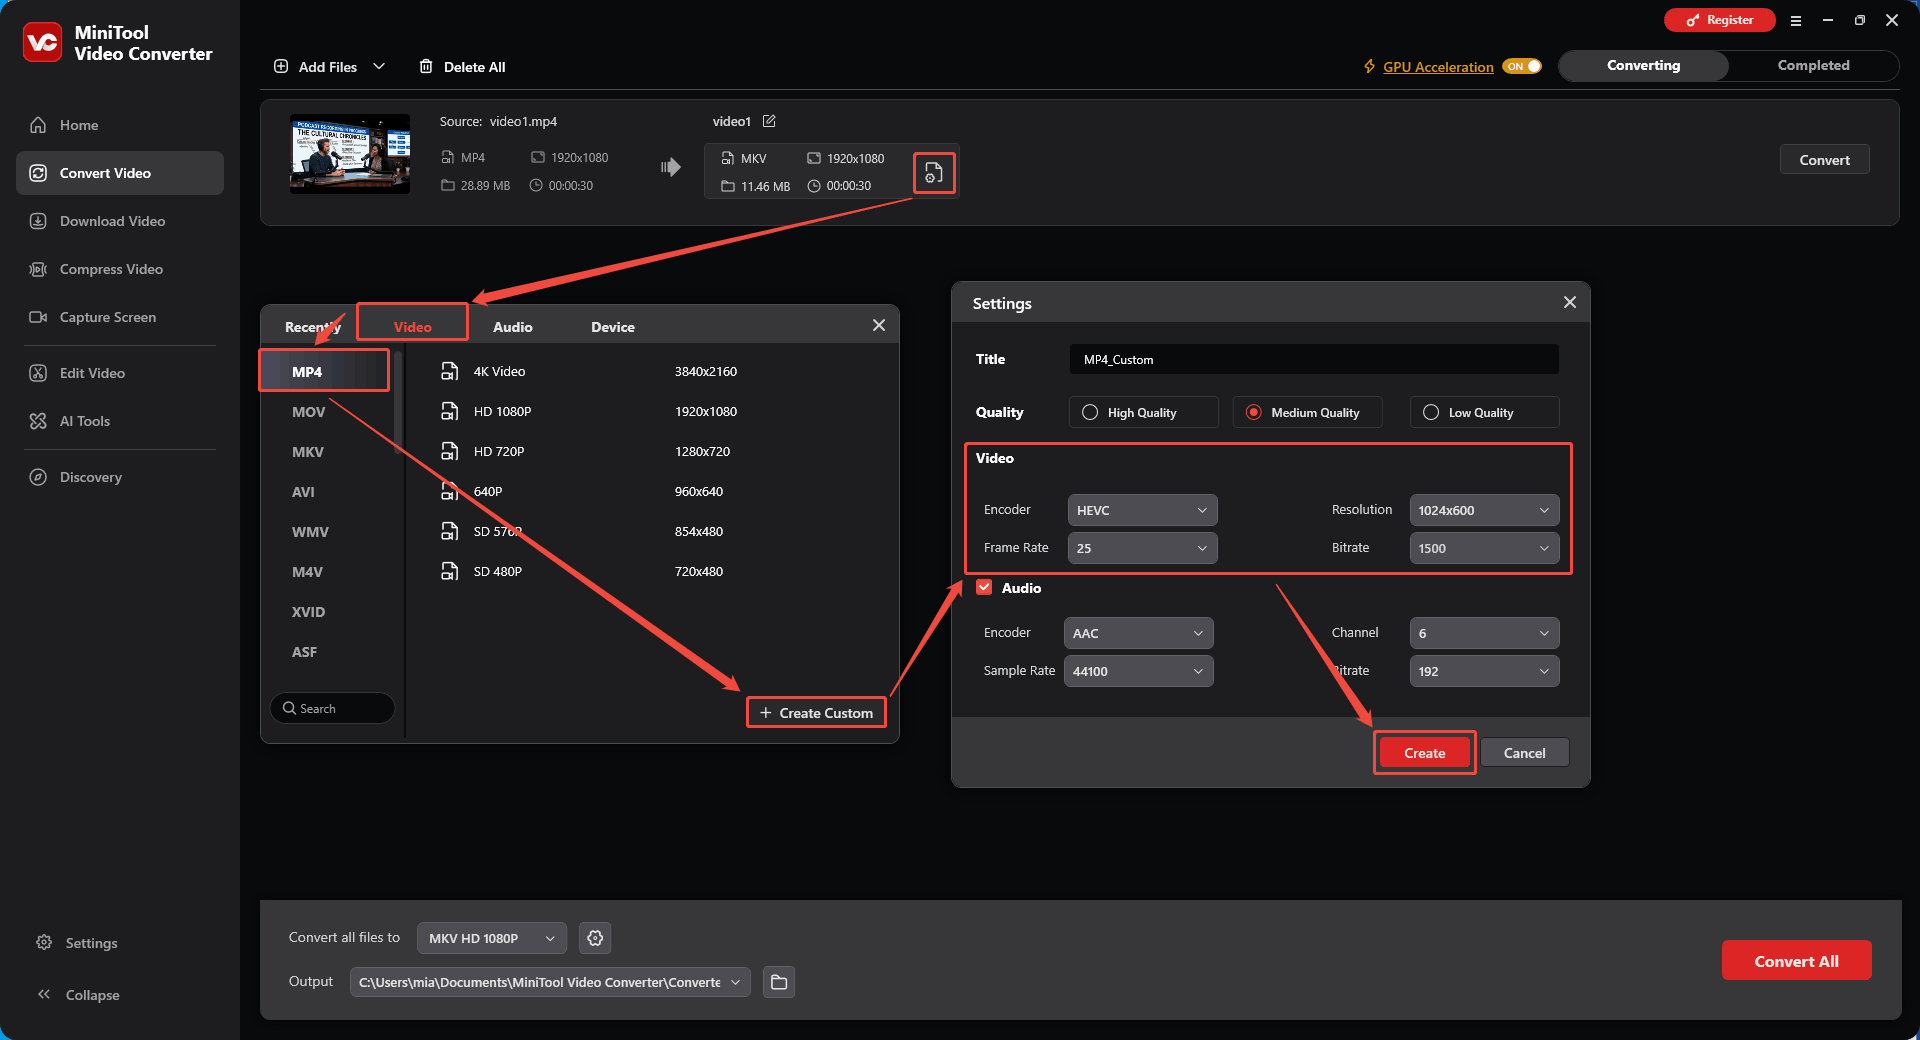The width and height of the screenshot is (1920, 1040).
Task: Browse the output folder with the folder icon
Action: [x=779, y=982]
